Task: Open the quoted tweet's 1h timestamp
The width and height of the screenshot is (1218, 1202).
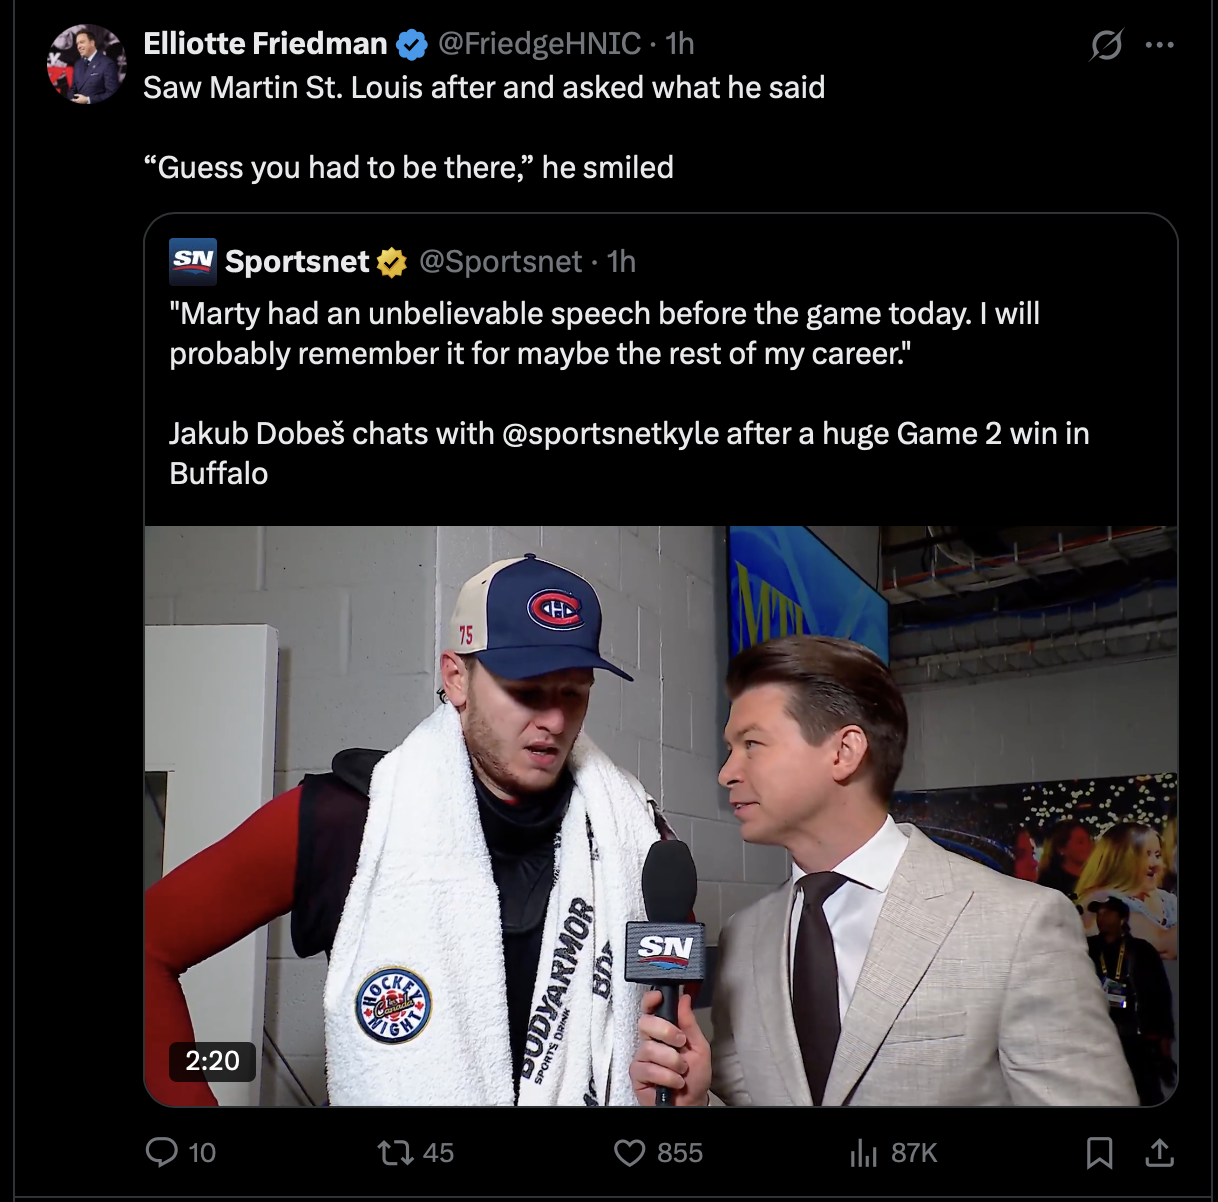Action: point(621,262)
